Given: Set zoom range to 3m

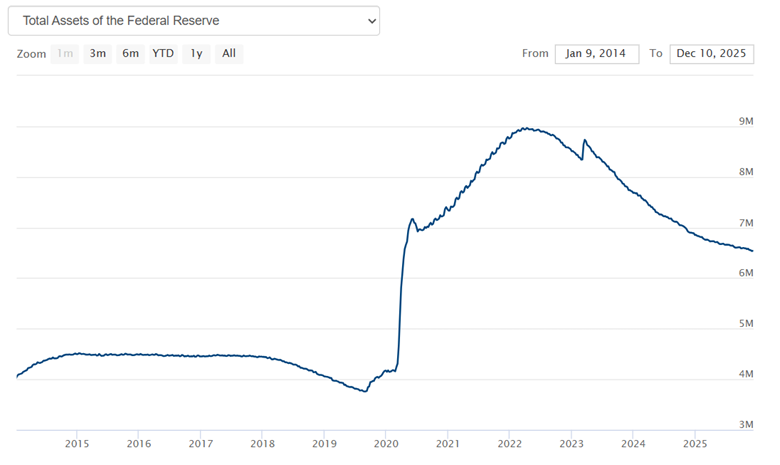Looking at the screenshot, I should point(97,53).
